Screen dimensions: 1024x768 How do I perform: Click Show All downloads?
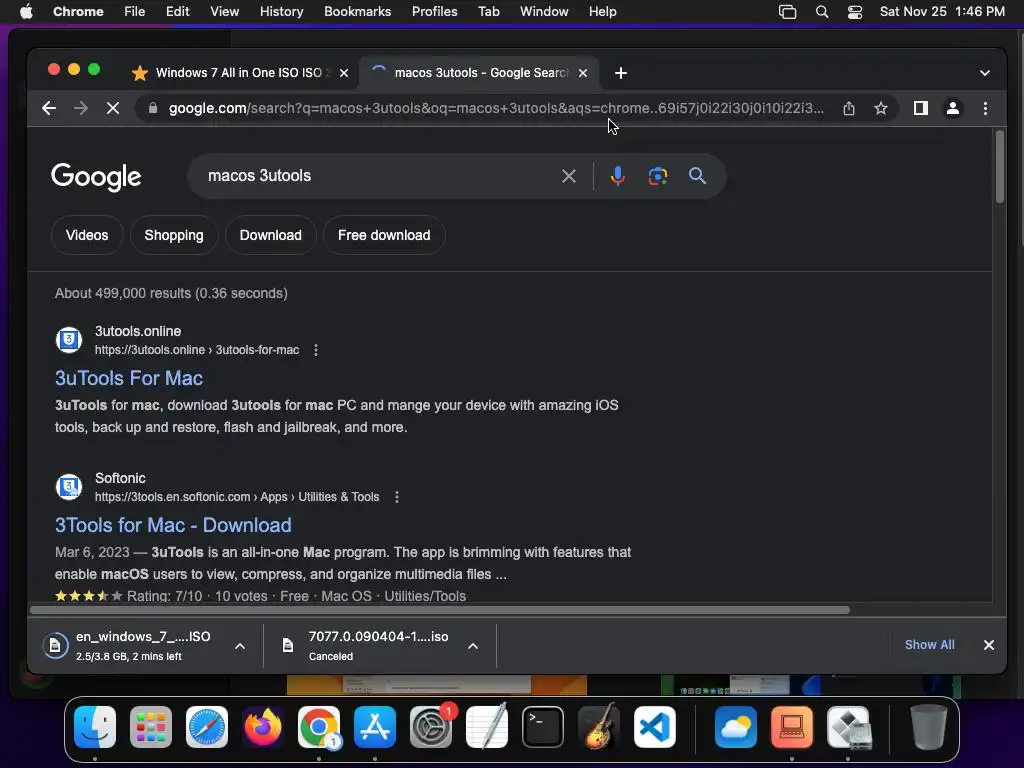pos(929,645)
